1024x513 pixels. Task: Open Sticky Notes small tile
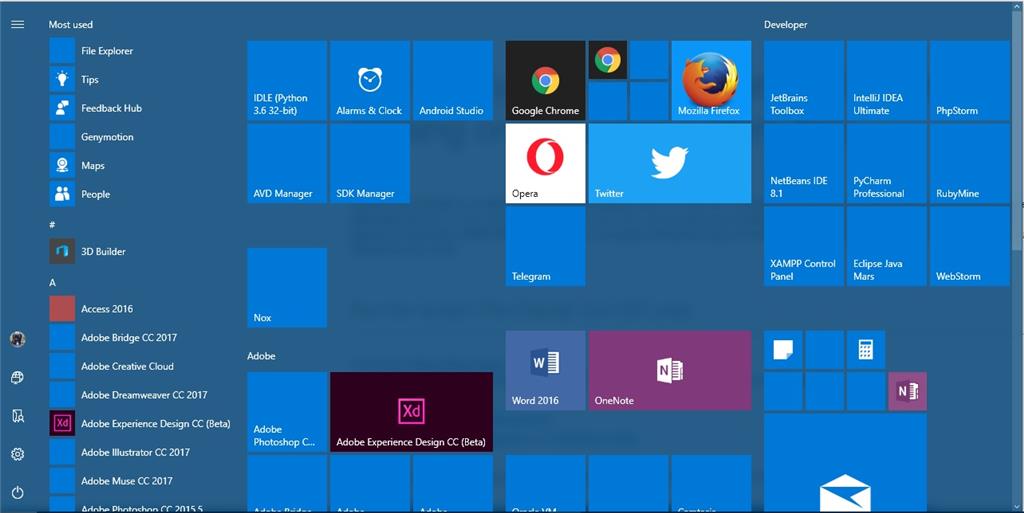(x=783, y=350)
